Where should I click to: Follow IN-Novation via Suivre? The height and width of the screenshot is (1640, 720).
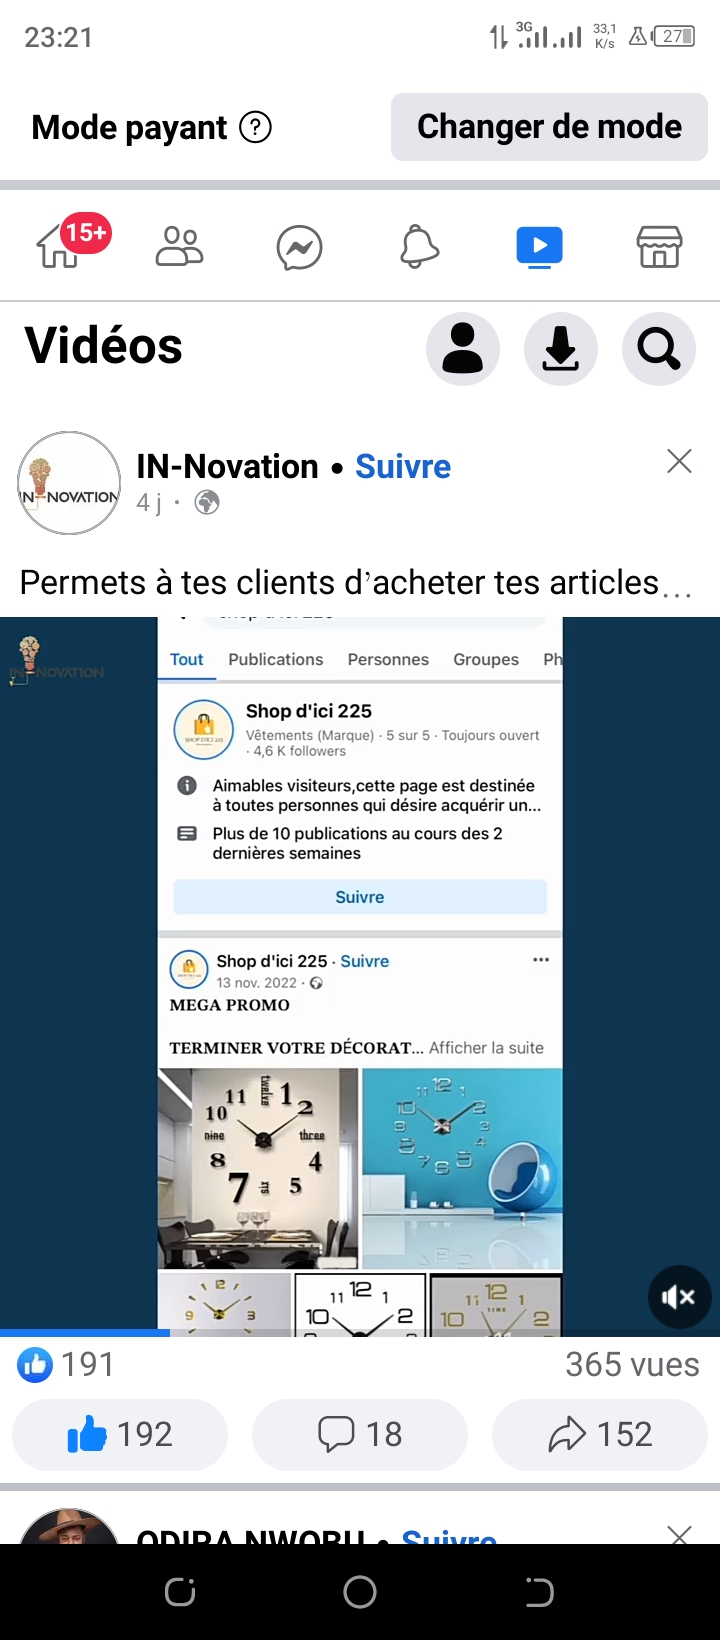point(403,467)
